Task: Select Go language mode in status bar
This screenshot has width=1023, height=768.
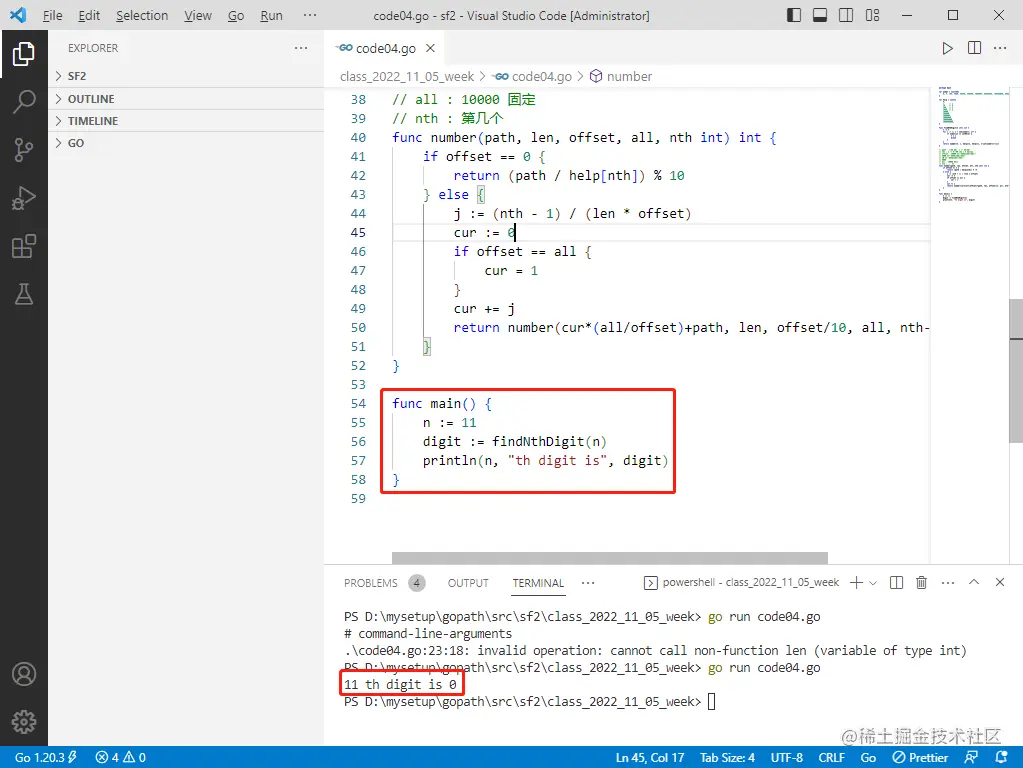Action: click(x=868, y=758)
